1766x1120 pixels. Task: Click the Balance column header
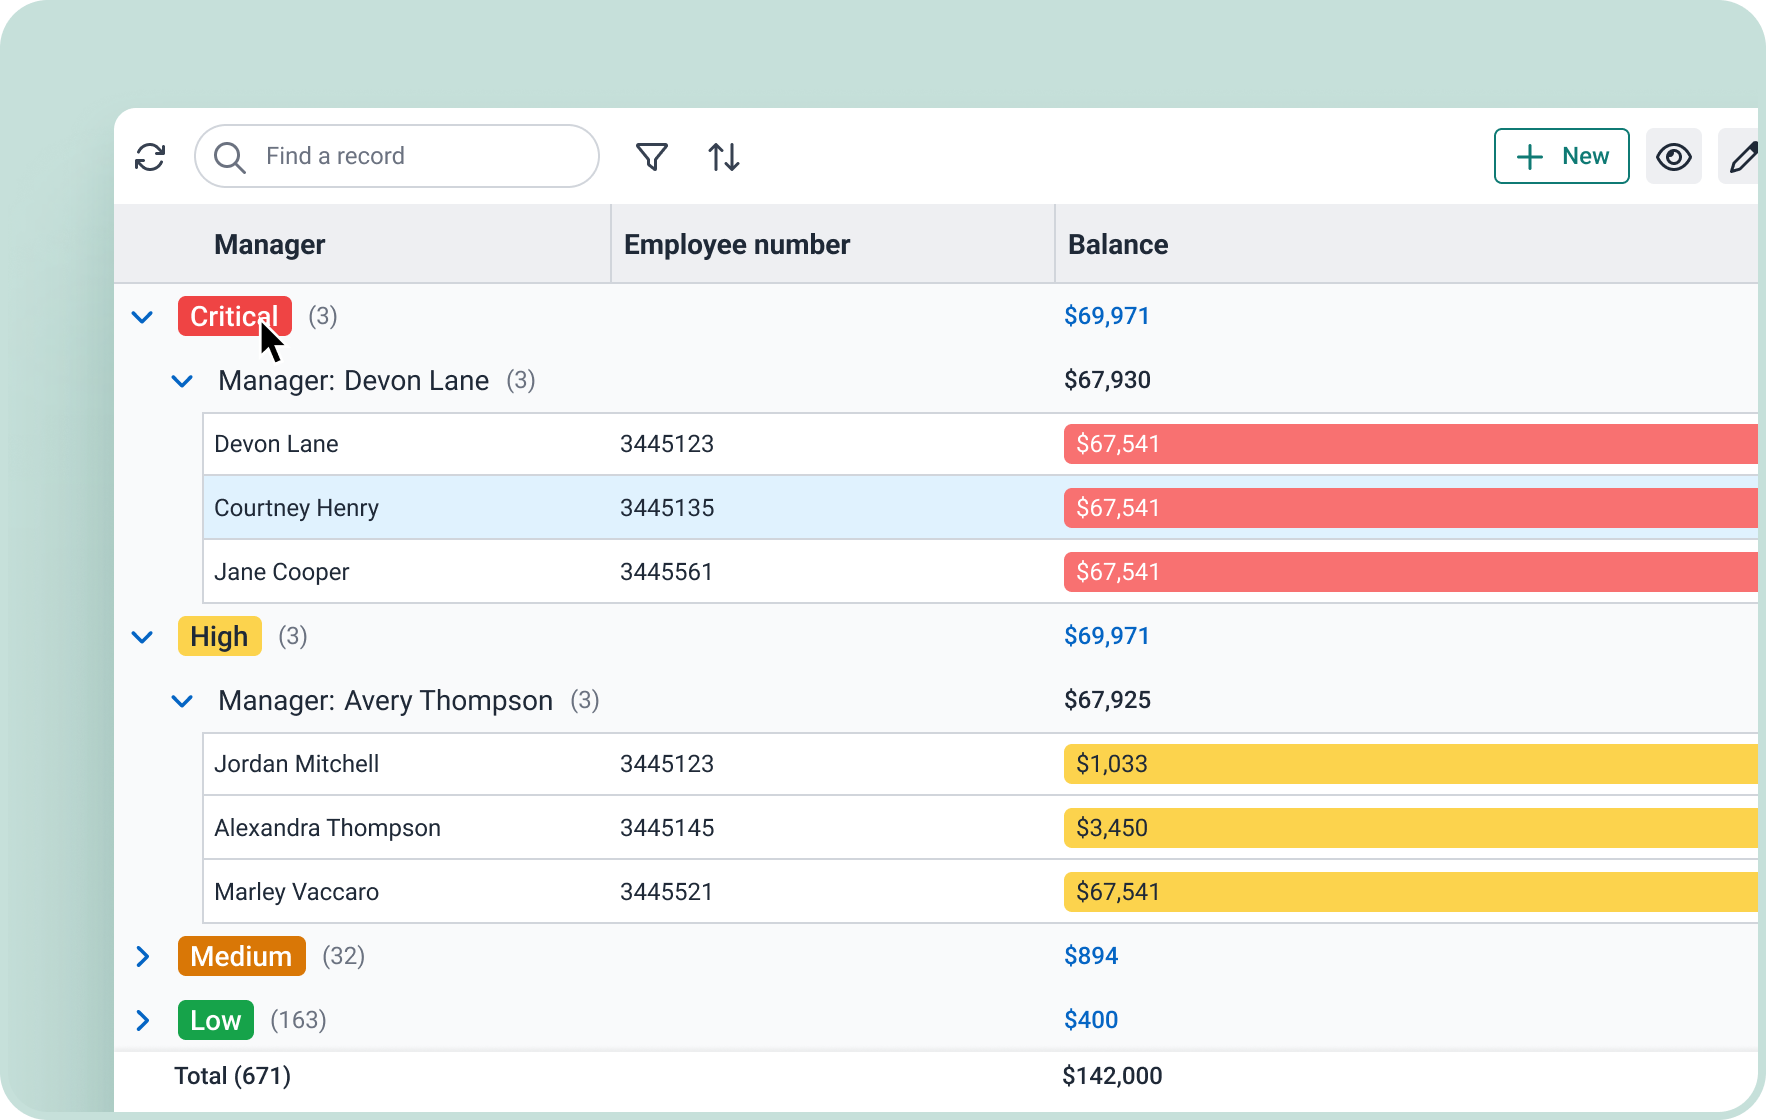(x=1117, y=245)
